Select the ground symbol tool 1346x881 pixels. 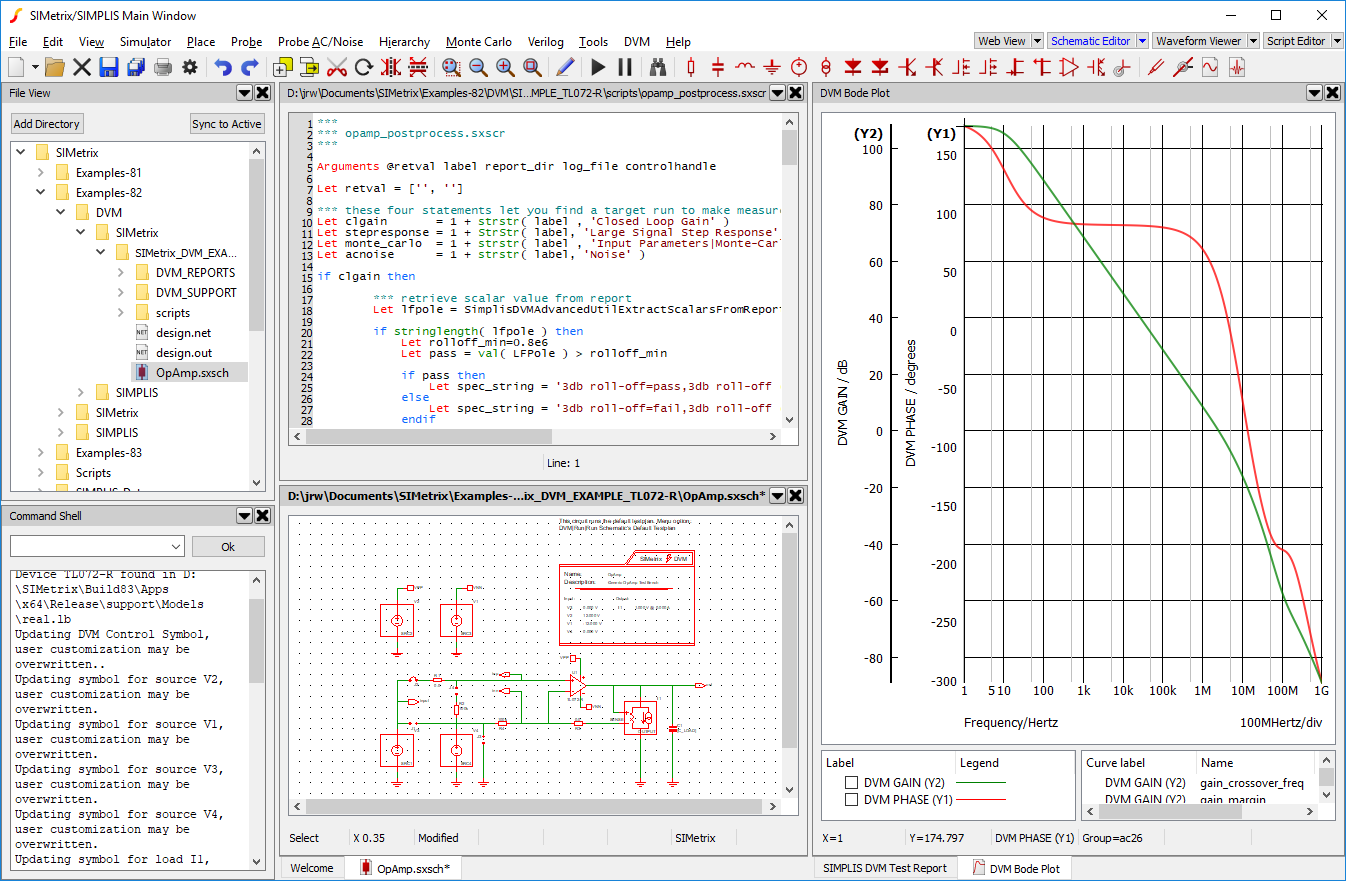772,67
